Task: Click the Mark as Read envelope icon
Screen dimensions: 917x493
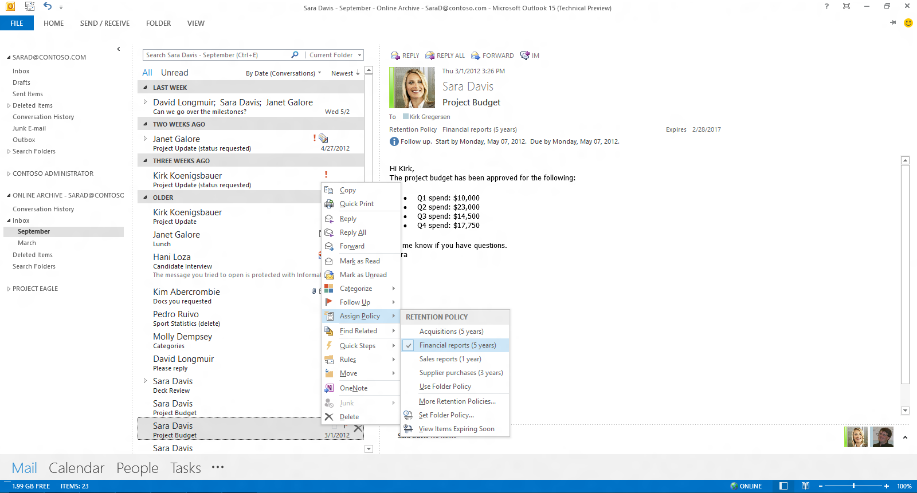Action: pyautogui.click(x=329, y=261)
